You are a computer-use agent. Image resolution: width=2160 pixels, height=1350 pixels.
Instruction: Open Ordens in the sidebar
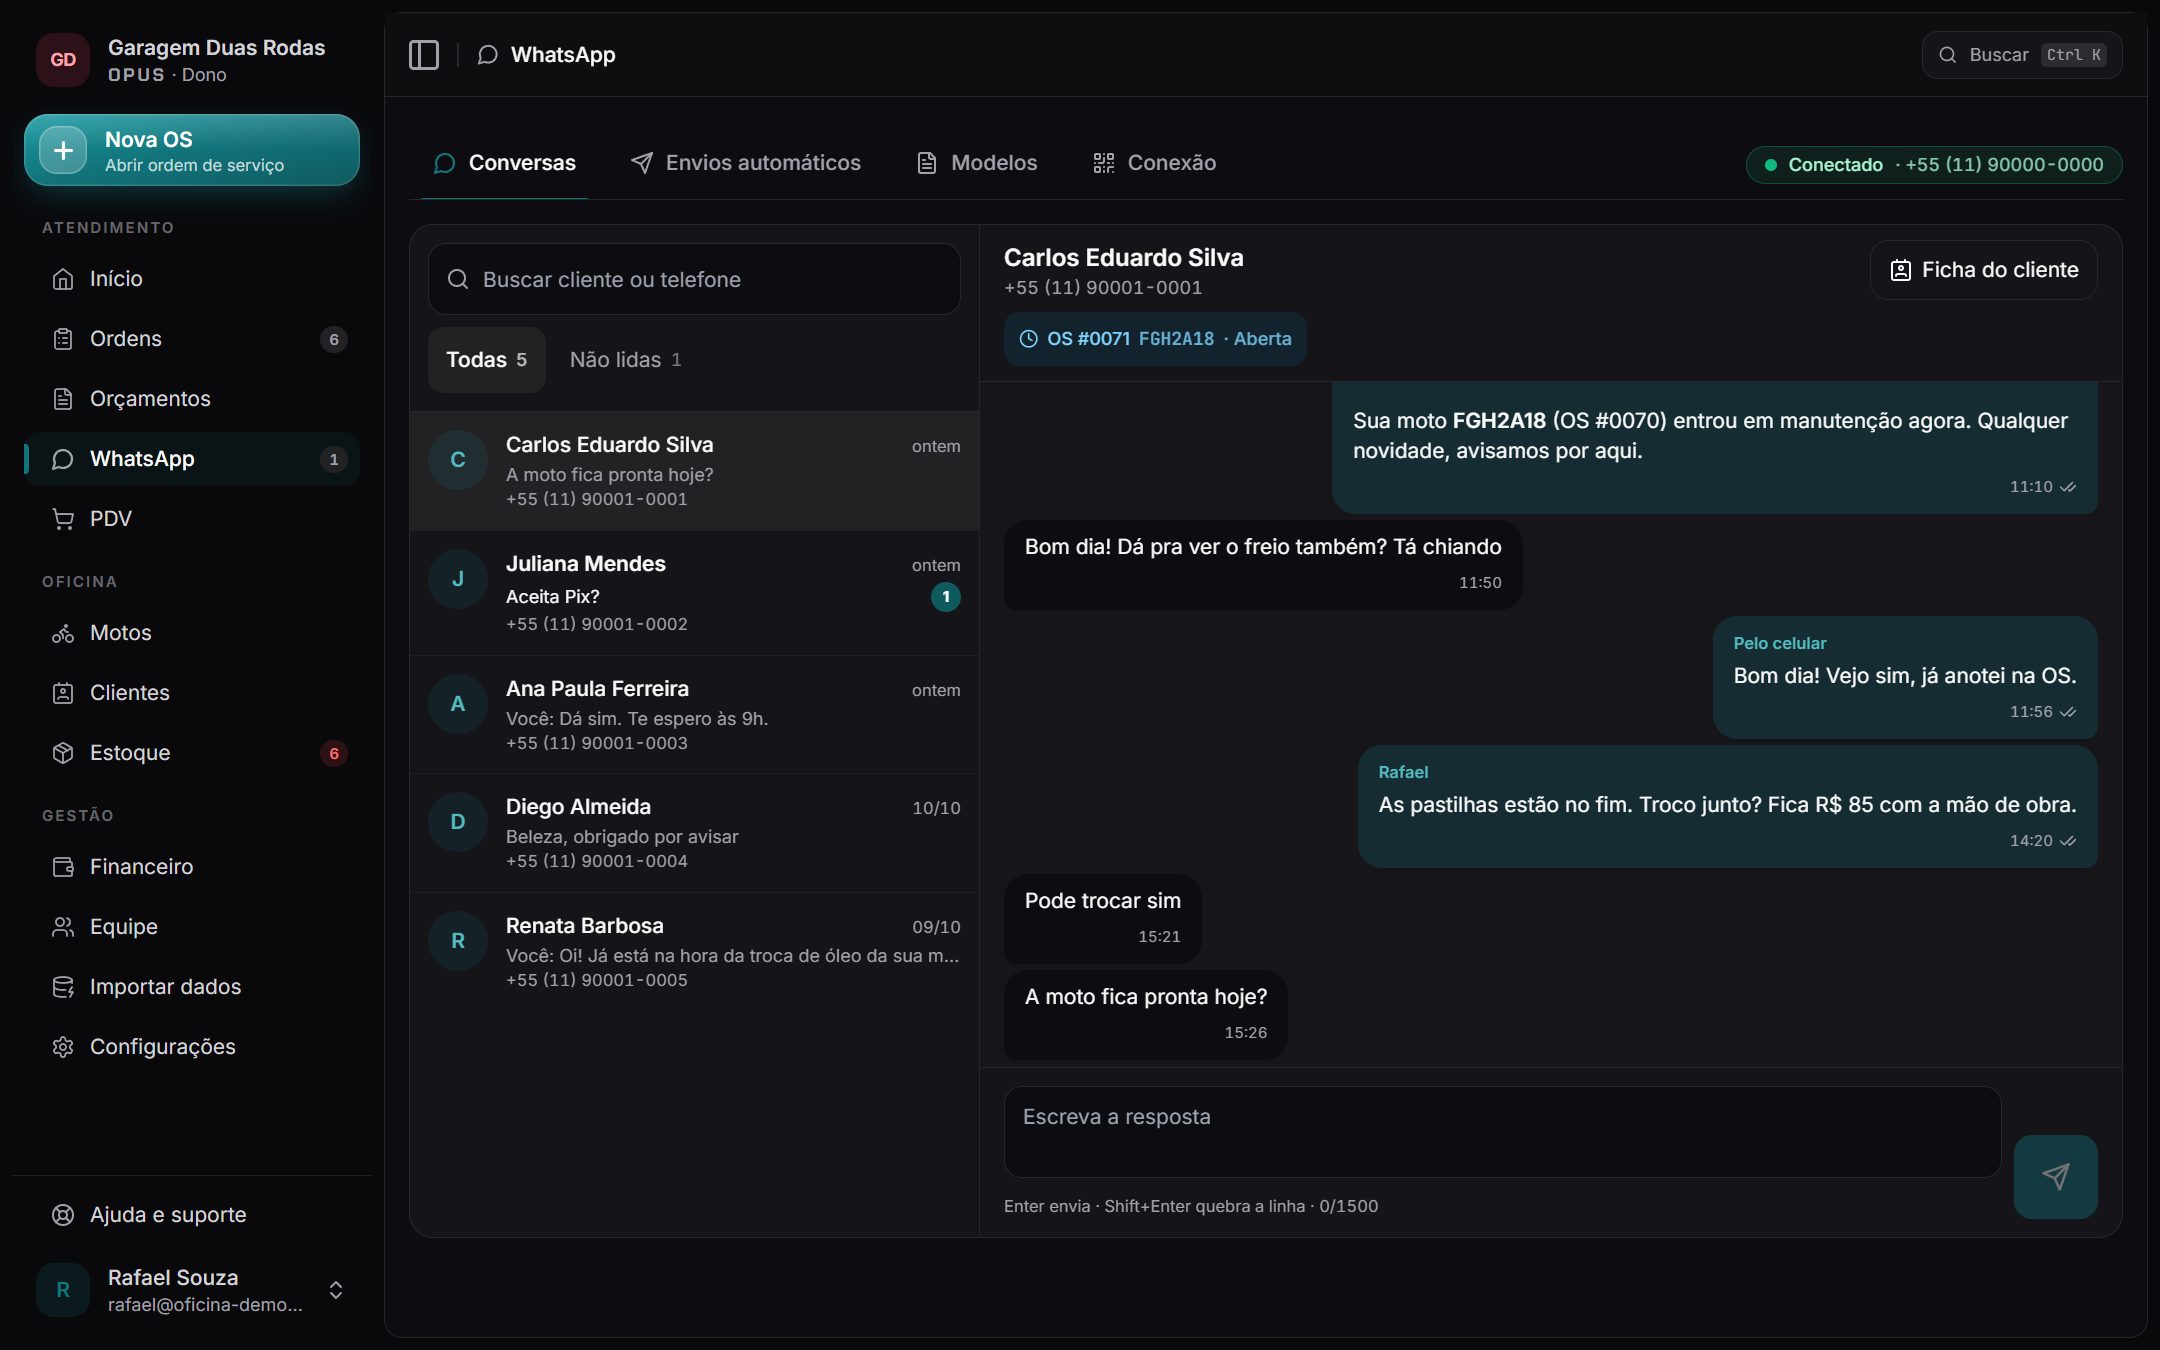(x=192, y=339)
